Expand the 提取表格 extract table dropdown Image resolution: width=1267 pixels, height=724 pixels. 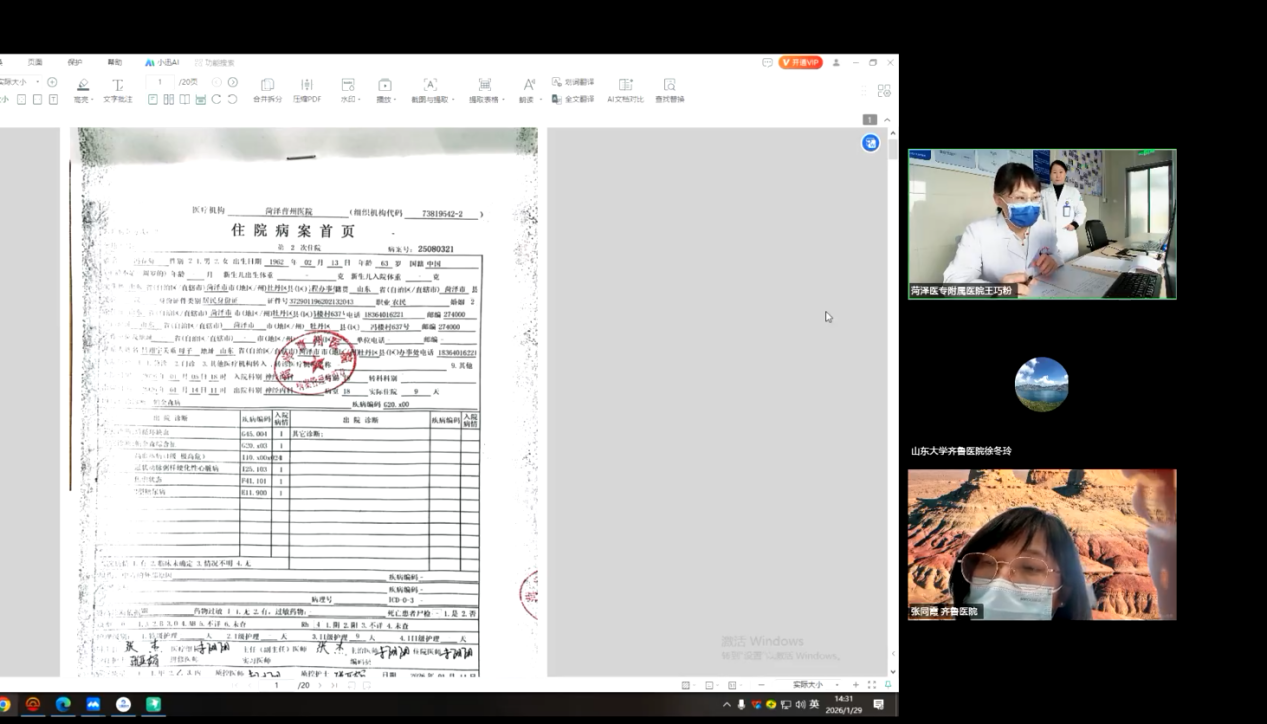pyautogui.click(x=485, y=90)
